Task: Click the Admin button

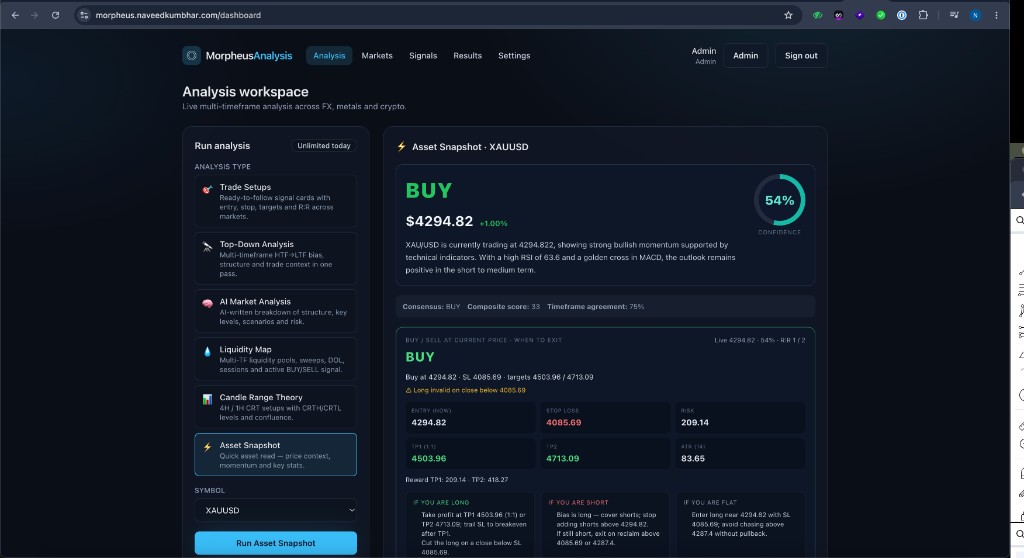Action: [745, 56]
